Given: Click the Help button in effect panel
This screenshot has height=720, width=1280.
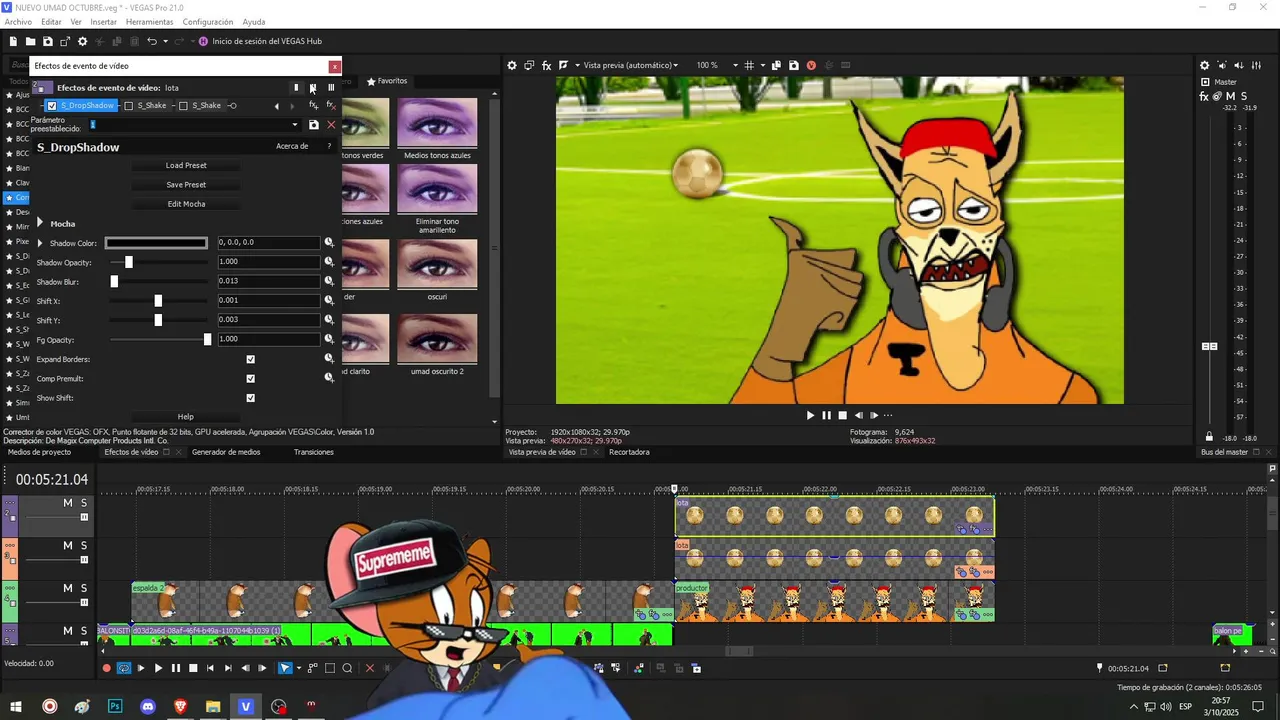Looking at the screenshot, I should click(186, 417).
